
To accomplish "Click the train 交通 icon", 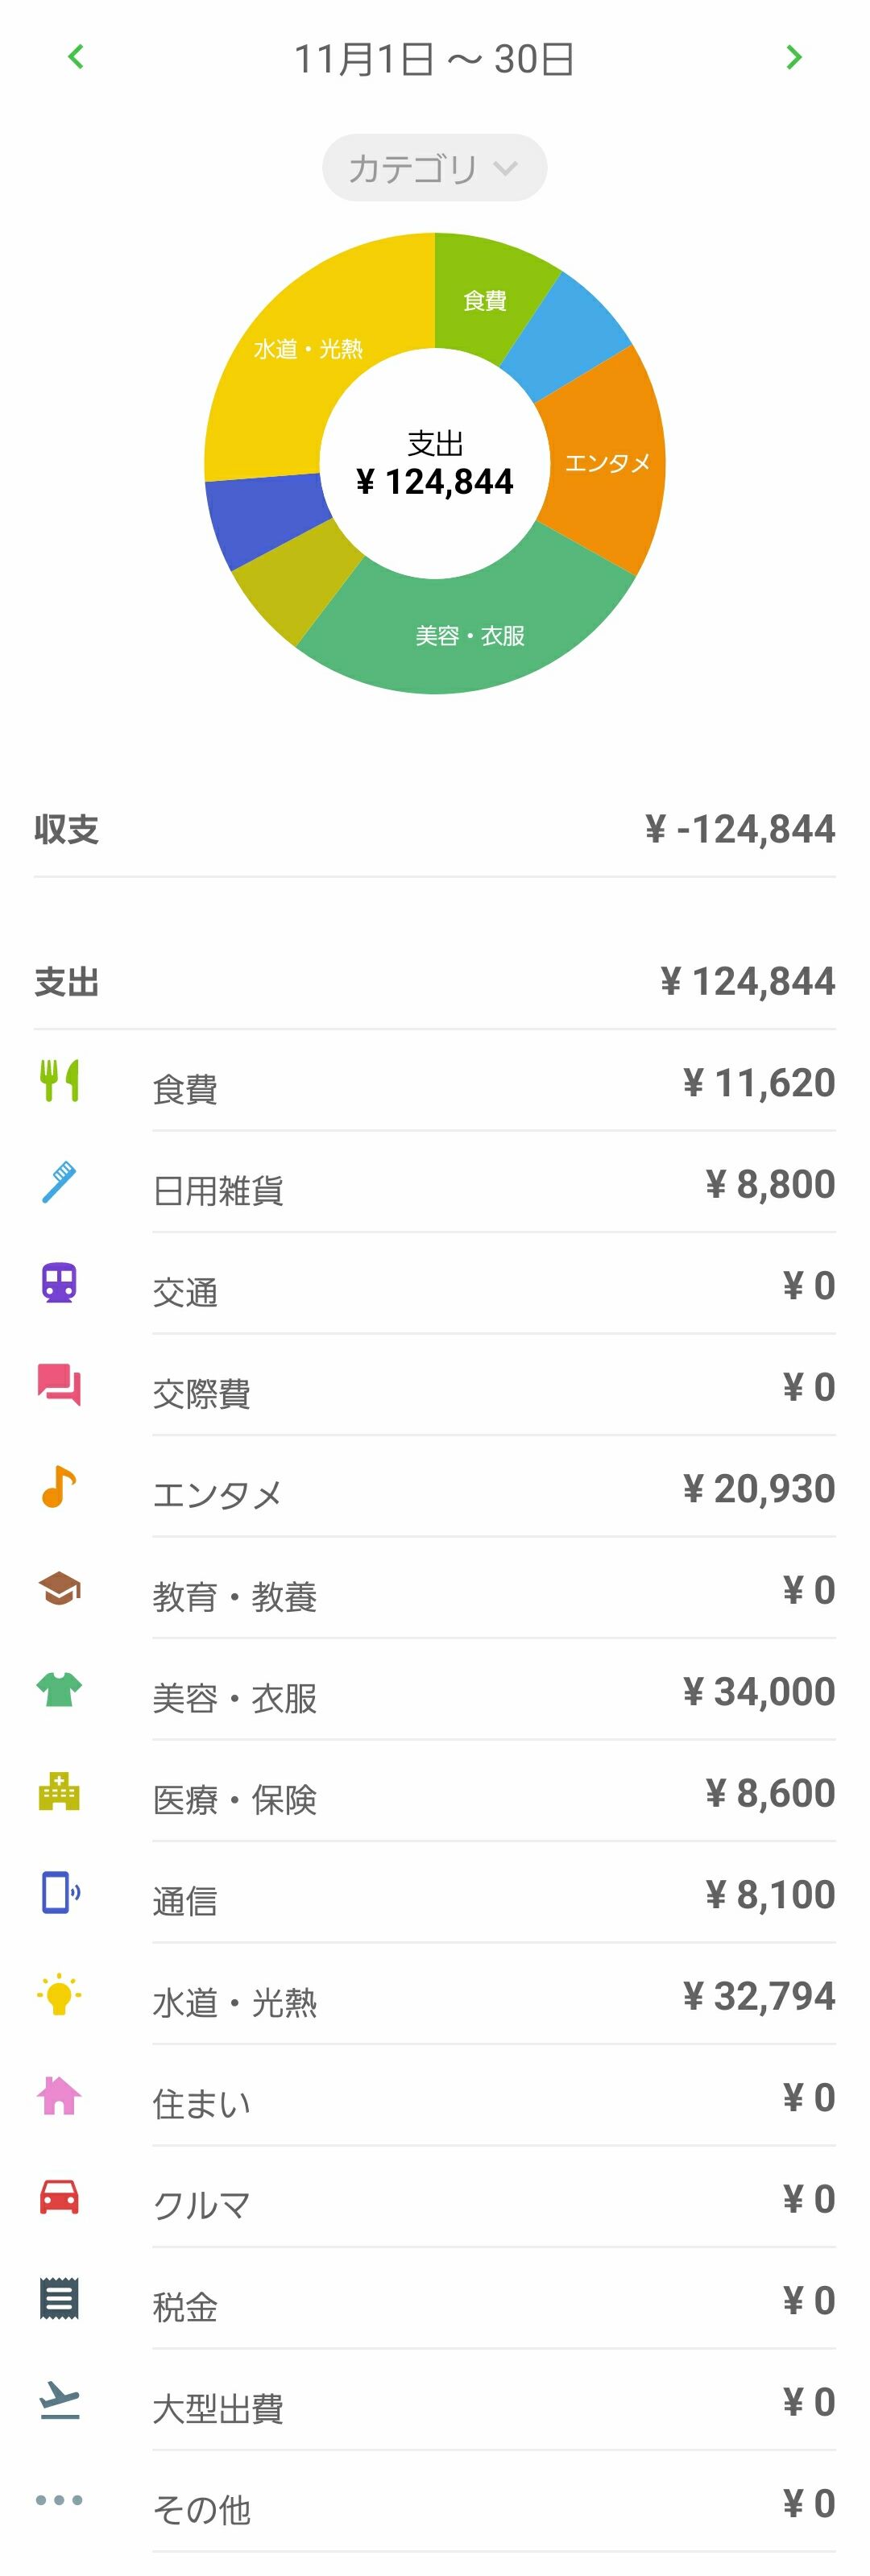I will 59,1283.
